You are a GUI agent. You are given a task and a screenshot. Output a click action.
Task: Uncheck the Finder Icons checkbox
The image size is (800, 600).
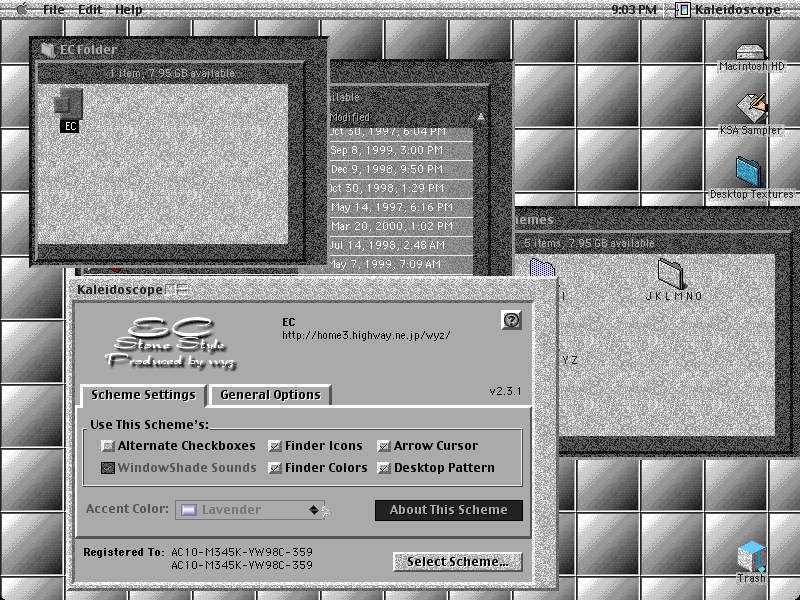point(275,446)
